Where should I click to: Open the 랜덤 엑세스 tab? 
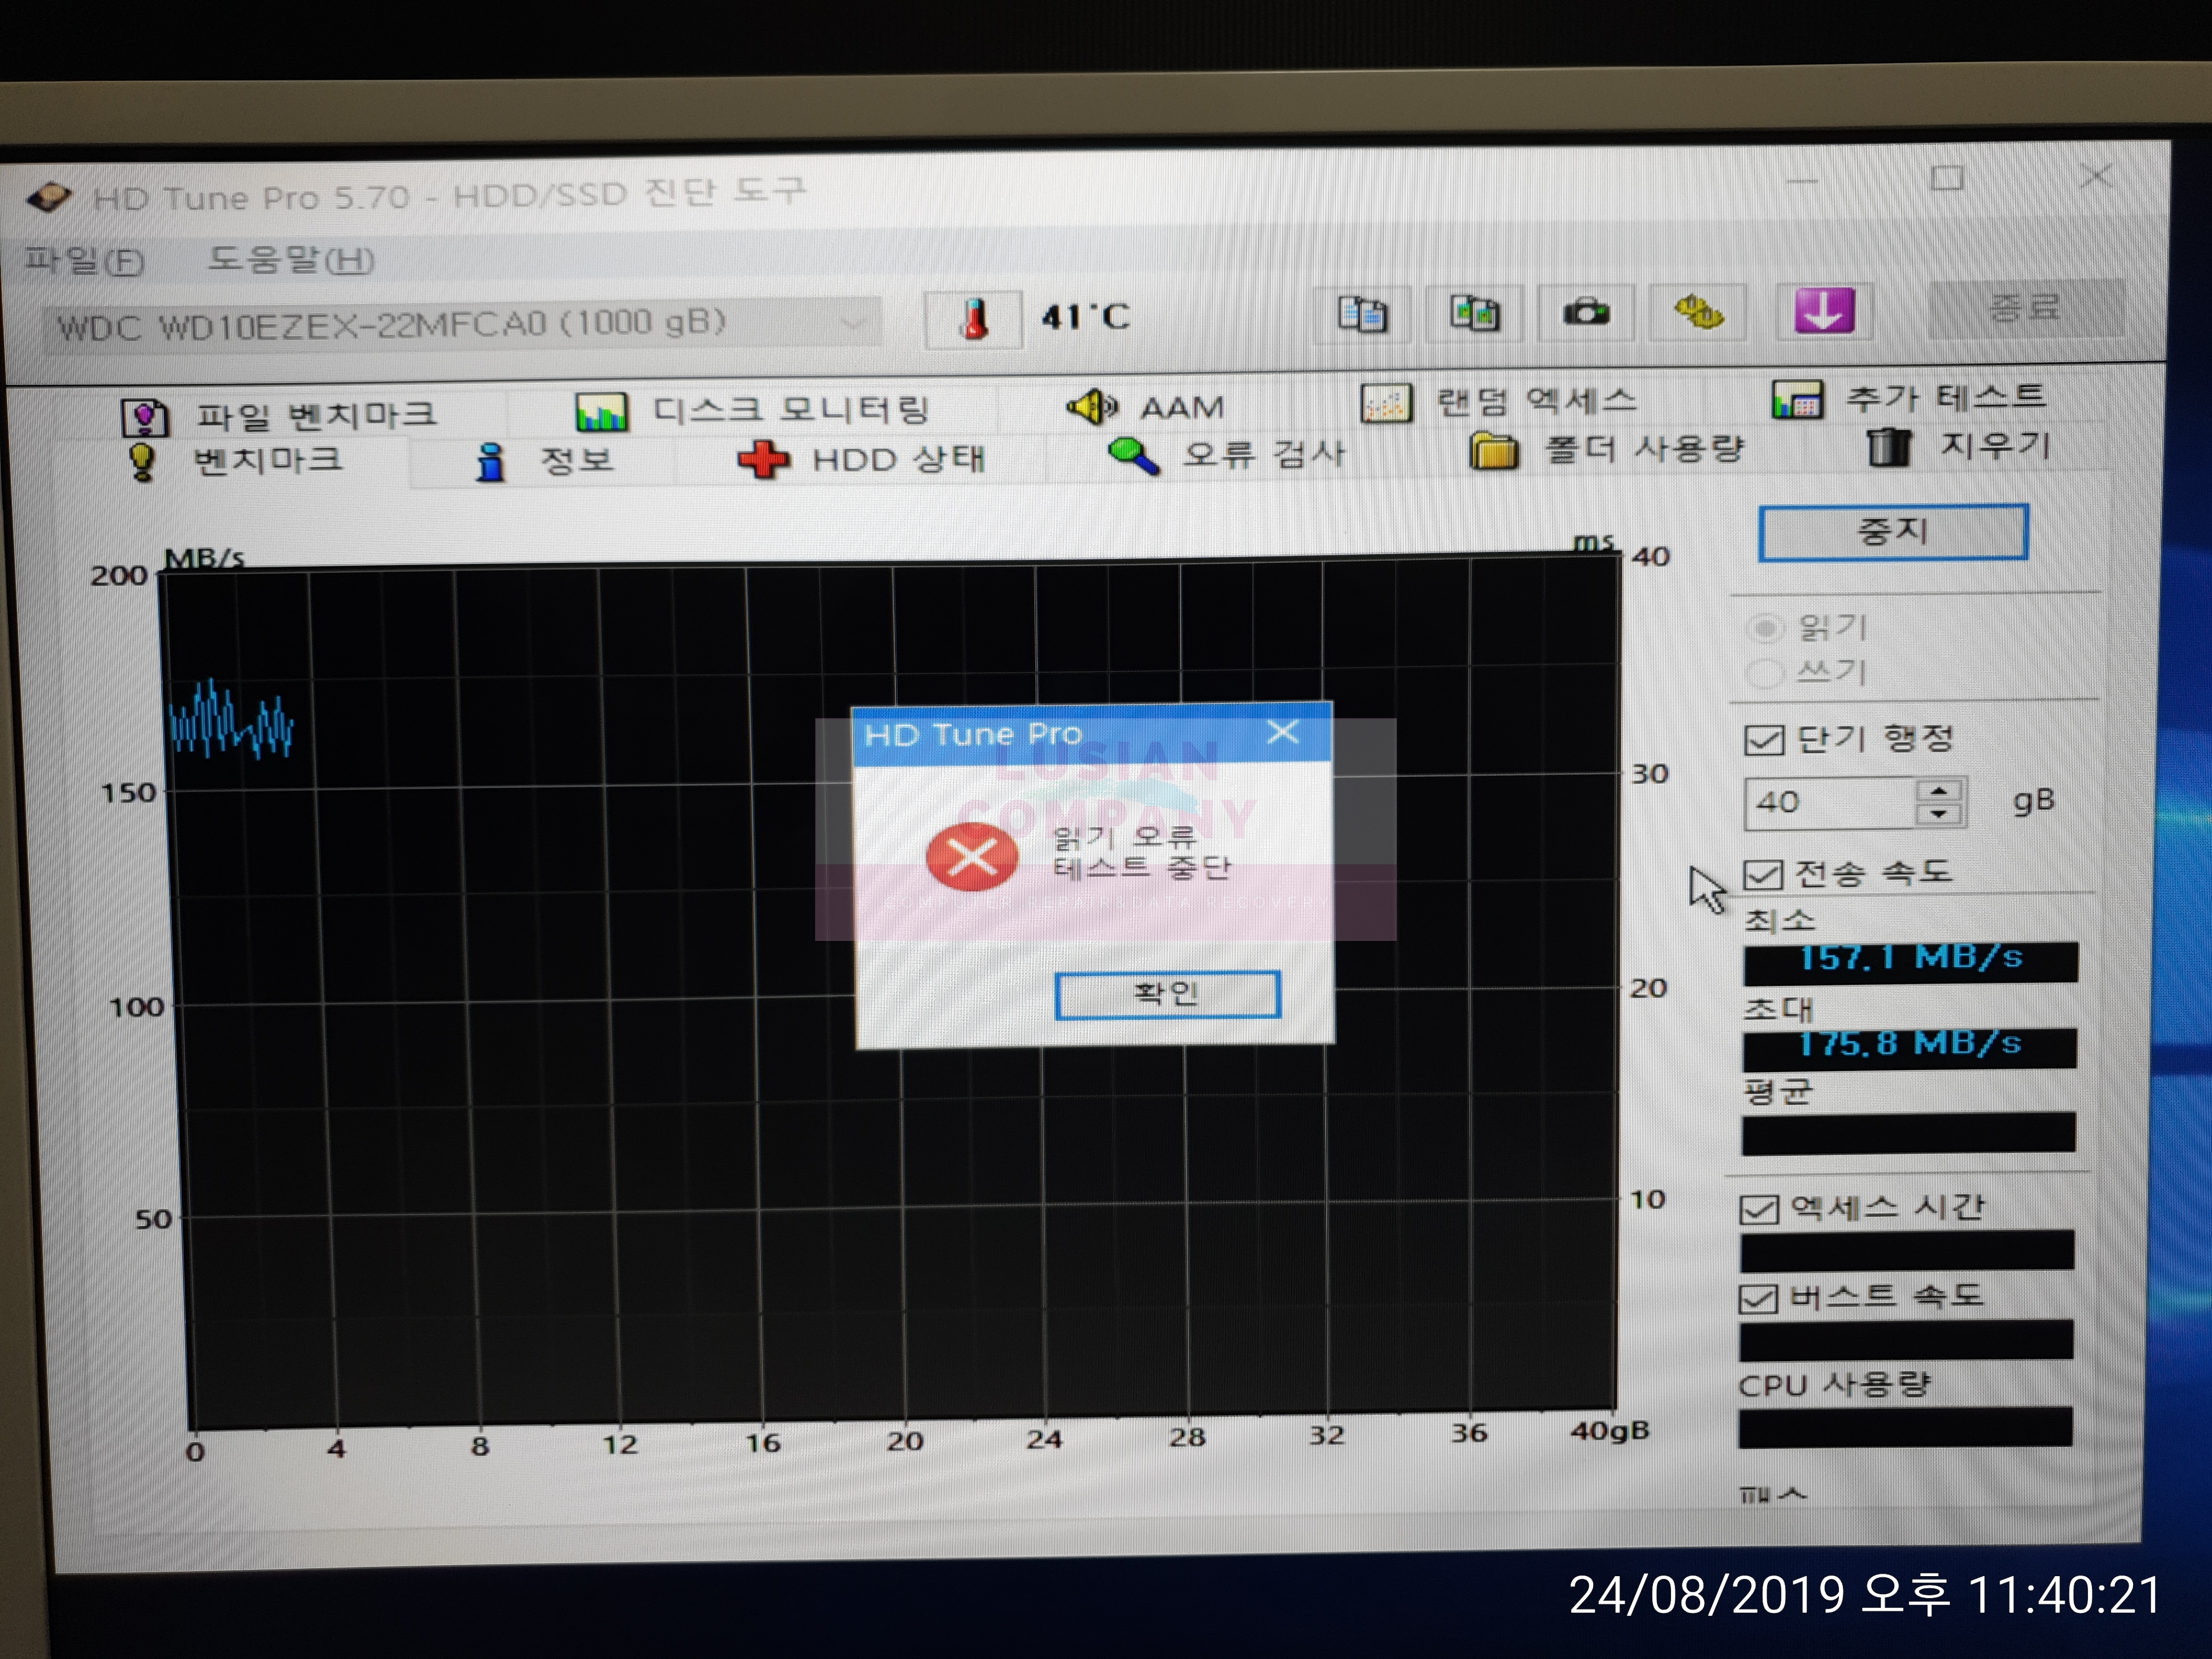click(x=1499, y=401)
